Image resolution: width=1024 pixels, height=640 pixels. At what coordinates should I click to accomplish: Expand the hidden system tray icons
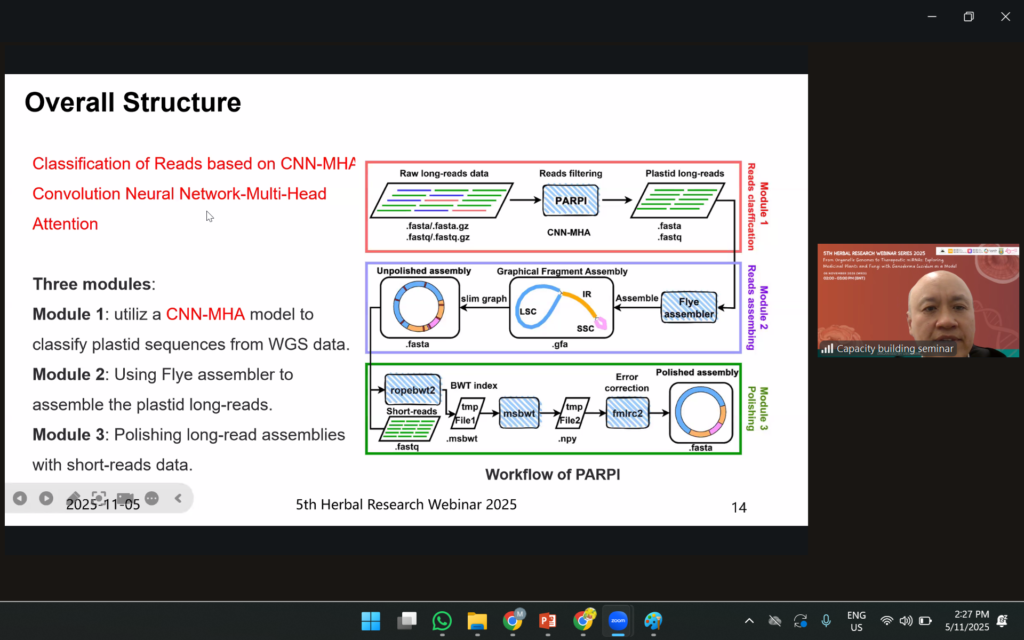749,621
